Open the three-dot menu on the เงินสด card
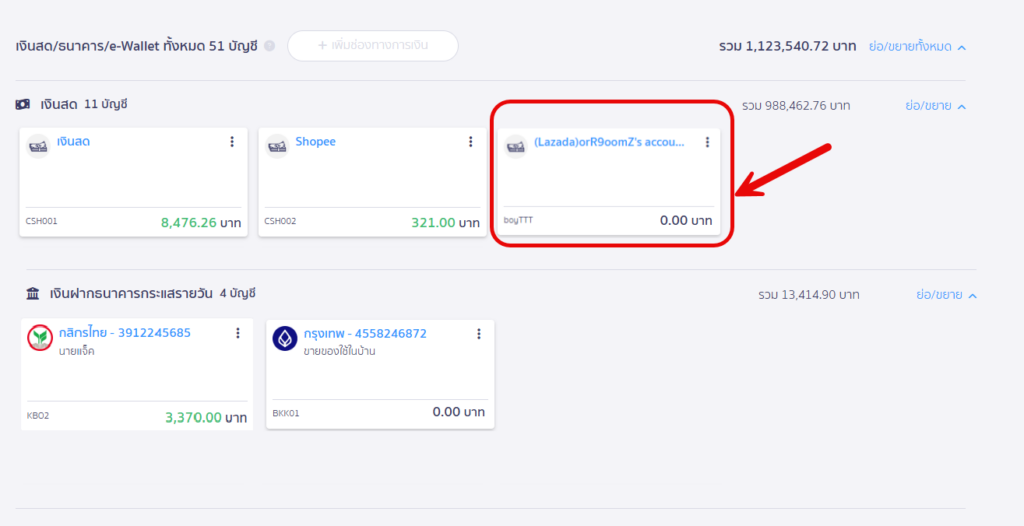 click(x=232, y=142)
